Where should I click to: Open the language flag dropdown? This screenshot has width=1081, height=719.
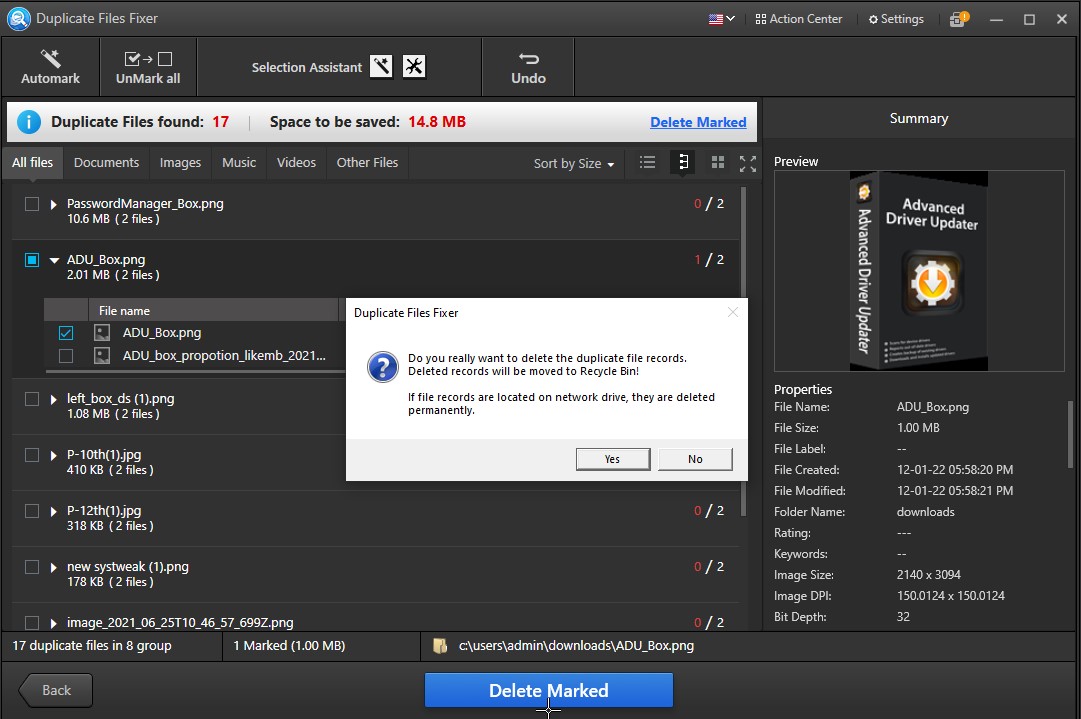tap(721, 19)
